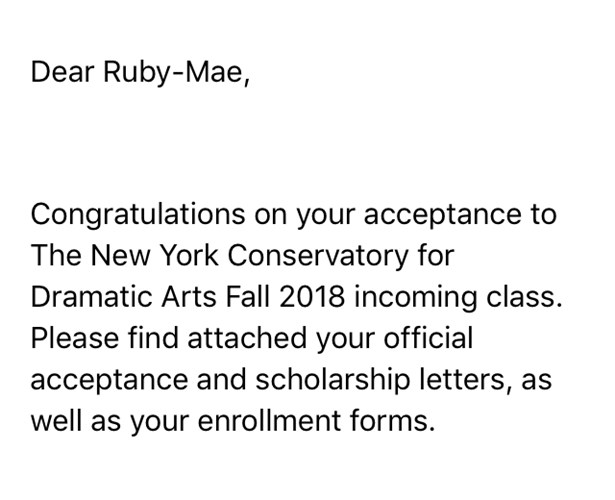Image resolution: width=615 pixels, height=500 pixels.
Task: Click the word Arts
Action: [x=189, y=296]
